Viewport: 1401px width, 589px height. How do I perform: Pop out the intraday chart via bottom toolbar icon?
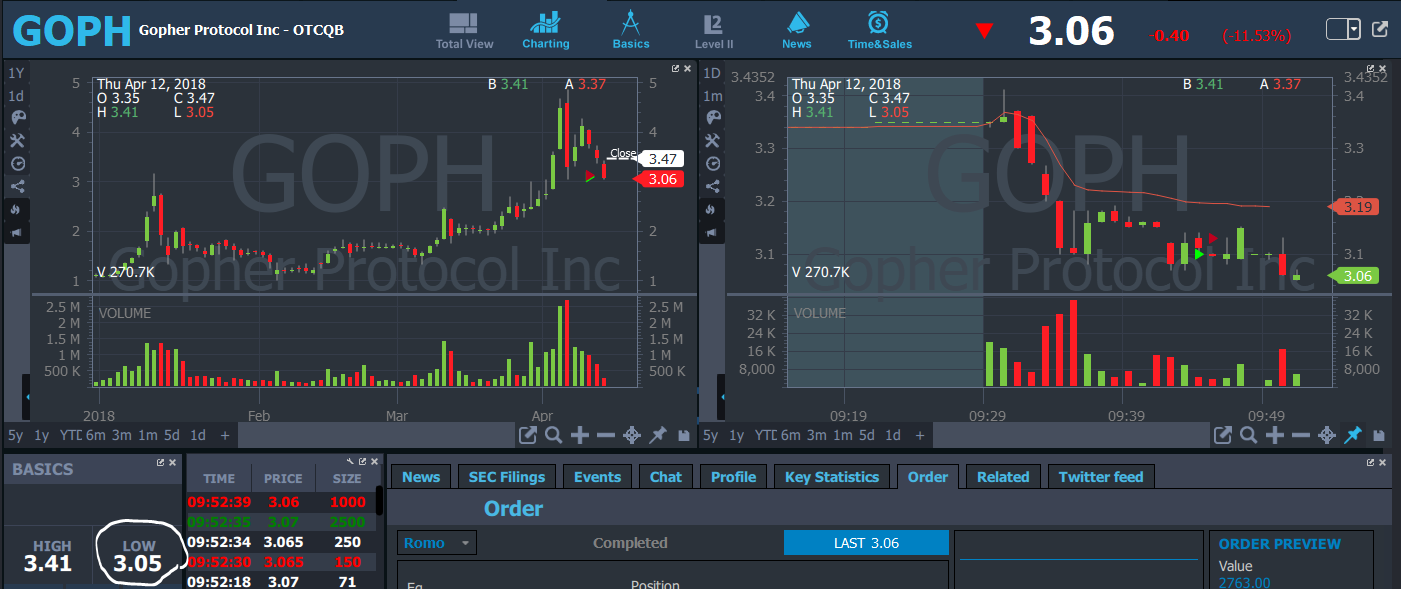pos(1222,435)
